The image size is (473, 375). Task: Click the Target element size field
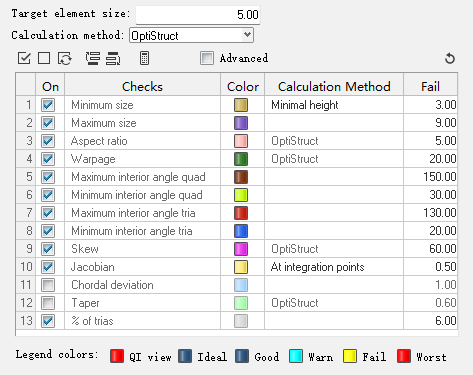[x=198, y=15]
